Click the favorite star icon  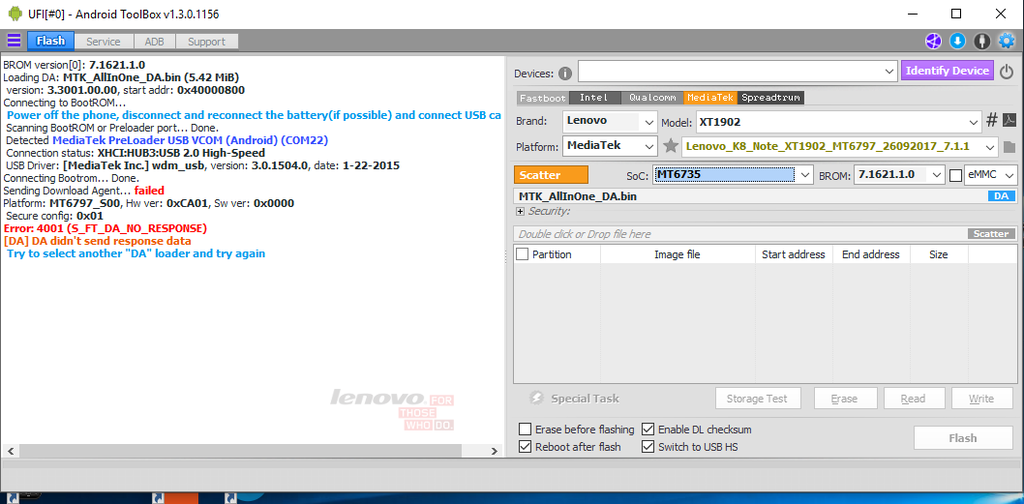(x=670, y=146)
